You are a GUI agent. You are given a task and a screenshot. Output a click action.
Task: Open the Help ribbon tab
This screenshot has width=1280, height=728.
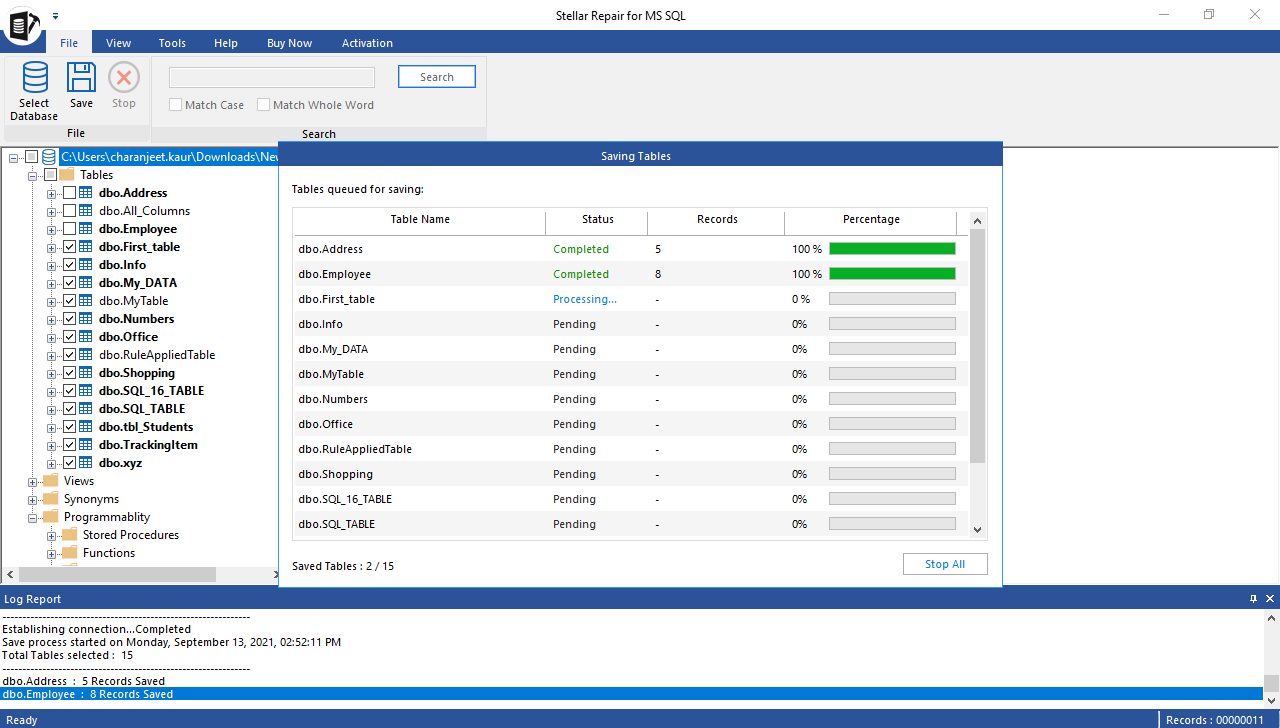point(226,43)
